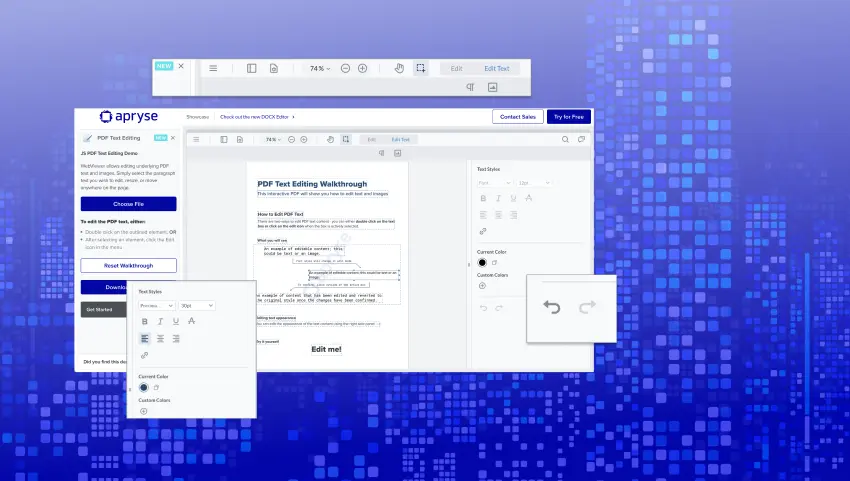850x481 pixels.
Task: Open font family dropdown in floating Text Styles popup
Action: pyautogui.click(x=157, y=306)
